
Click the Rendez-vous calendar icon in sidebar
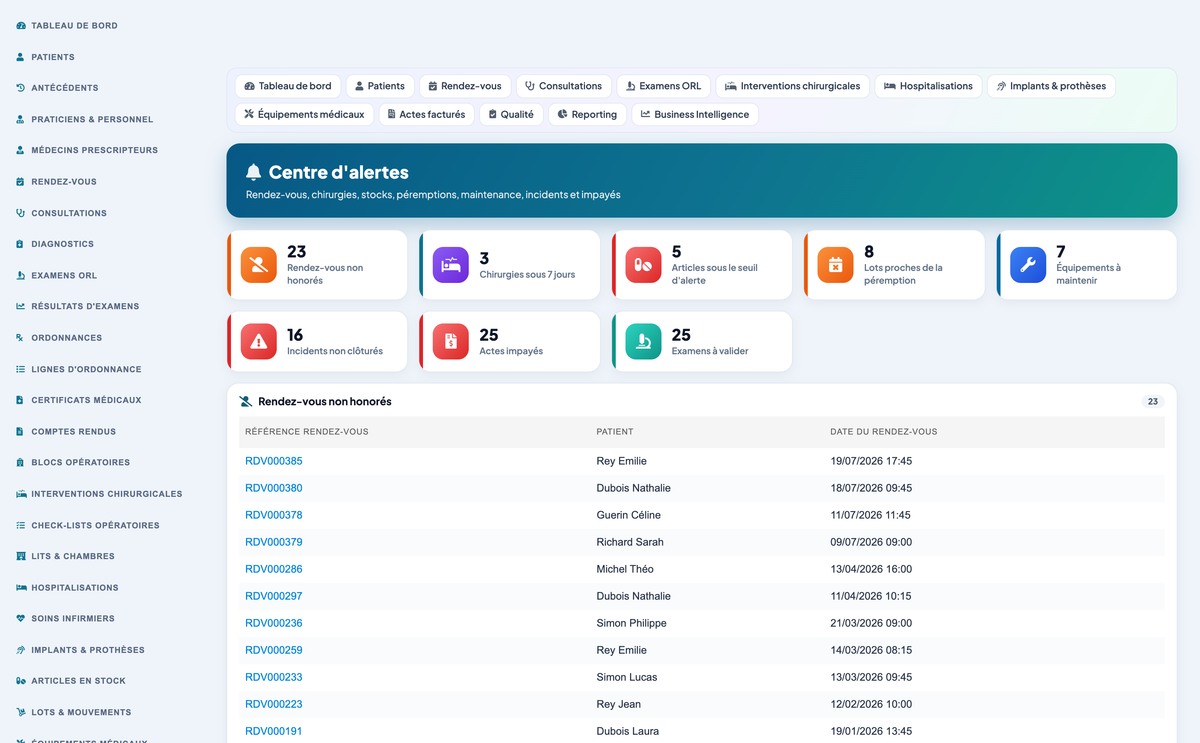(x=21, y=182)
